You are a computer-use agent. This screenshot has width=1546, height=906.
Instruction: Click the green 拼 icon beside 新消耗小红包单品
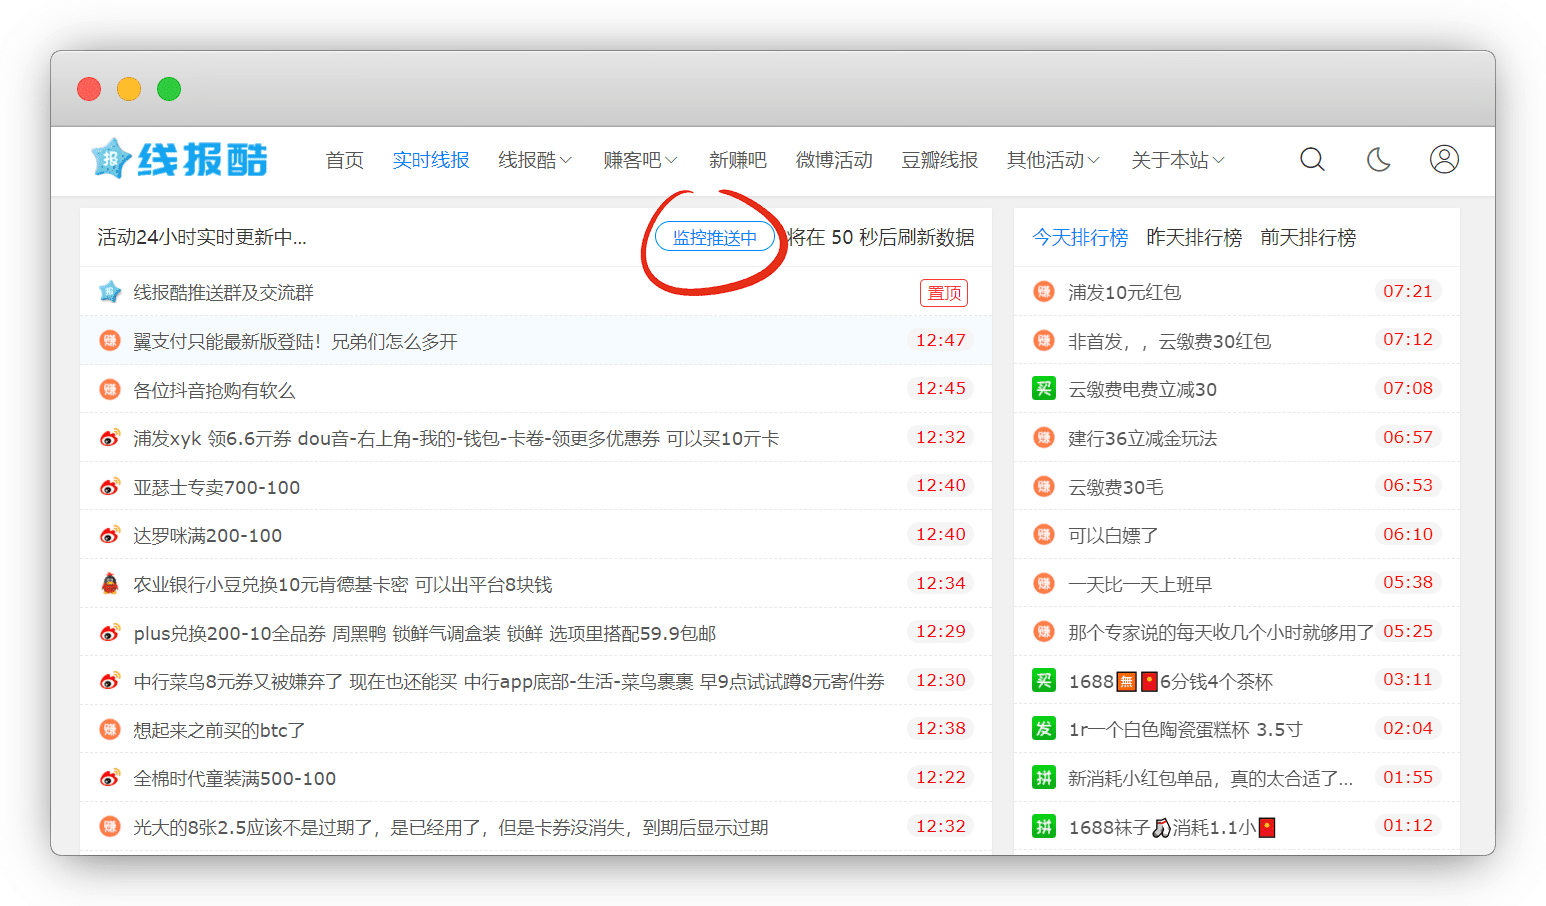1044,778
